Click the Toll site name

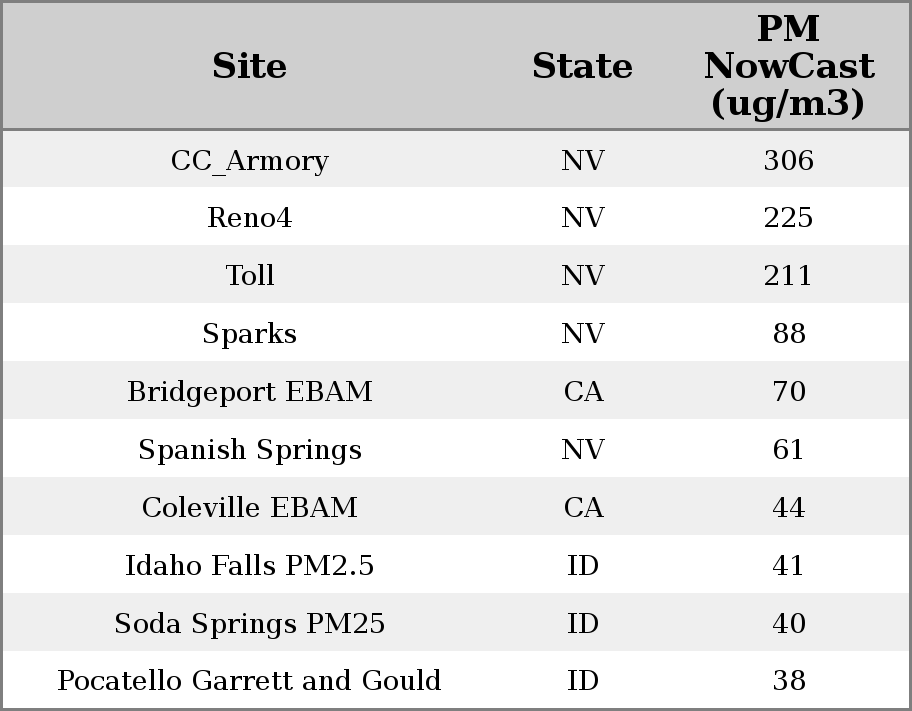click(x=249, y=276)
